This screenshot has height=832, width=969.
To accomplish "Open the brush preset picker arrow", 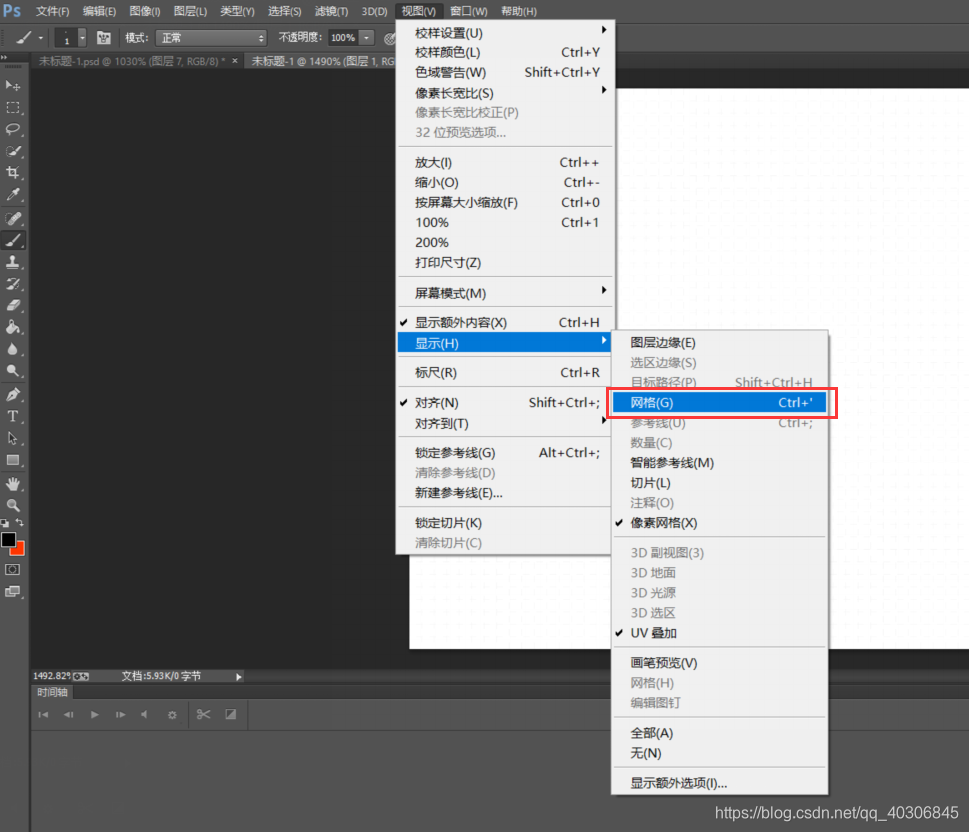I will [82, 38].
